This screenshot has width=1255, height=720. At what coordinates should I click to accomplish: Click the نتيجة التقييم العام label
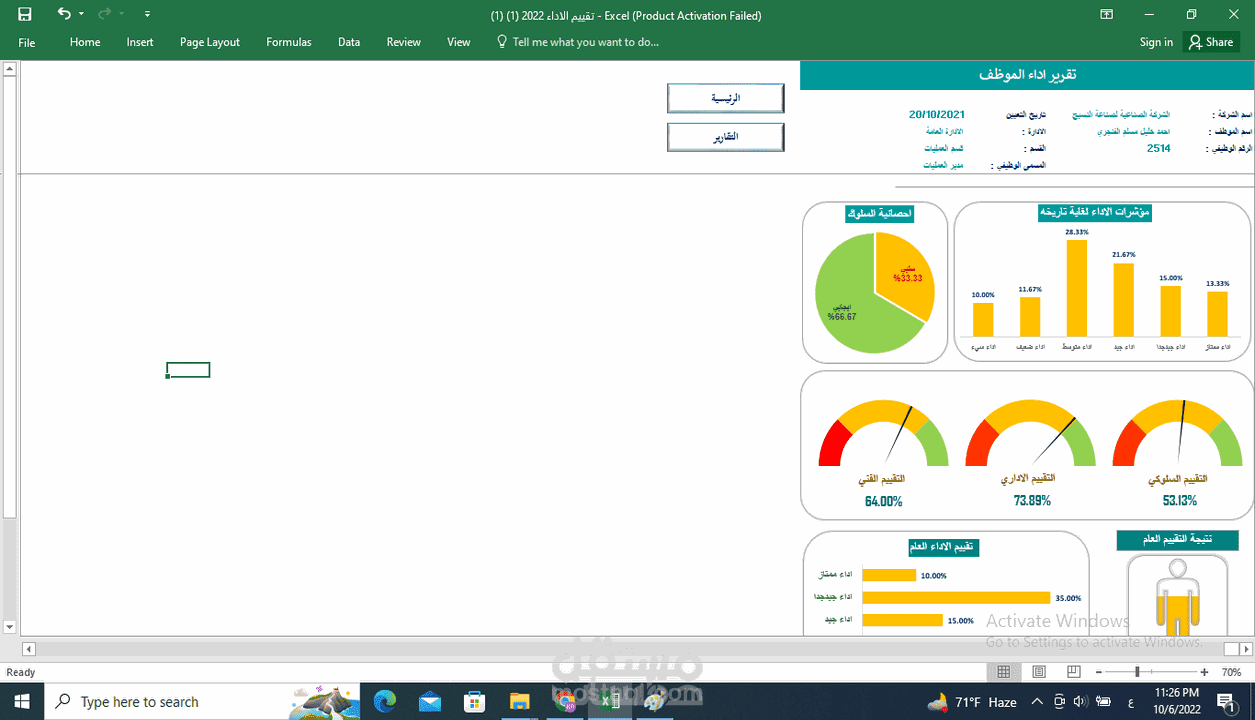point(1177,540)
